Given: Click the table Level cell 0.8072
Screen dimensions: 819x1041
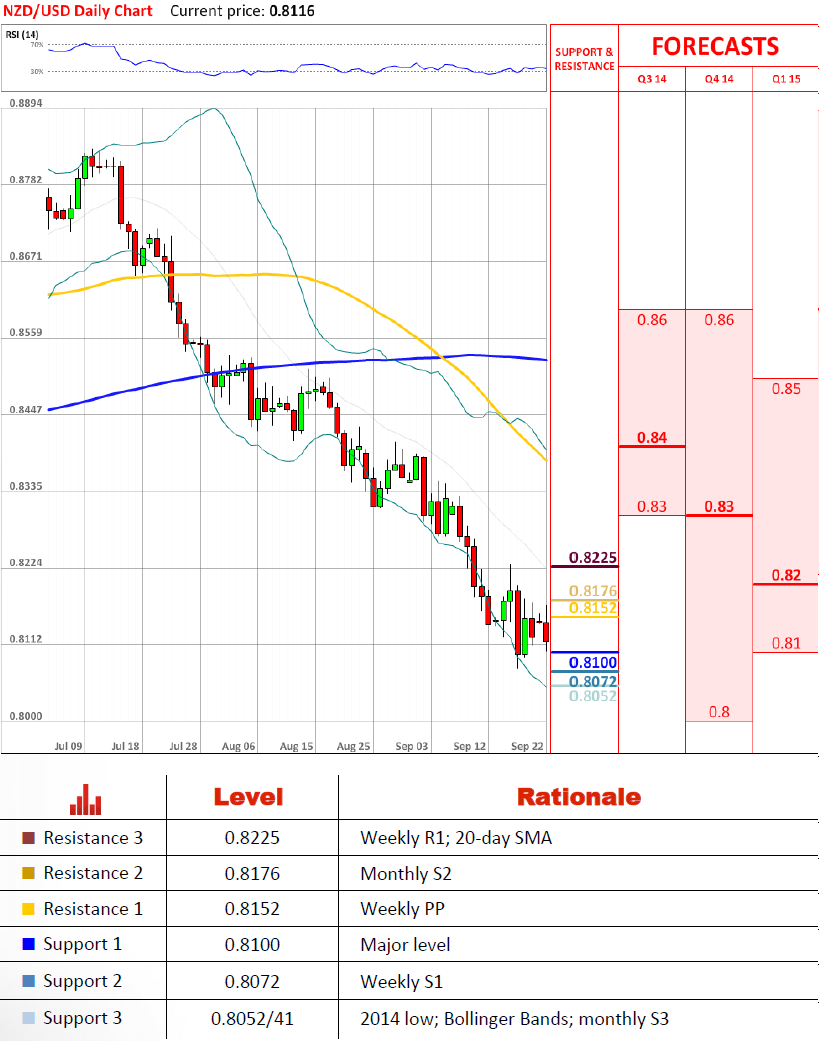Looking at the screenshot, I should pos(252,981).
